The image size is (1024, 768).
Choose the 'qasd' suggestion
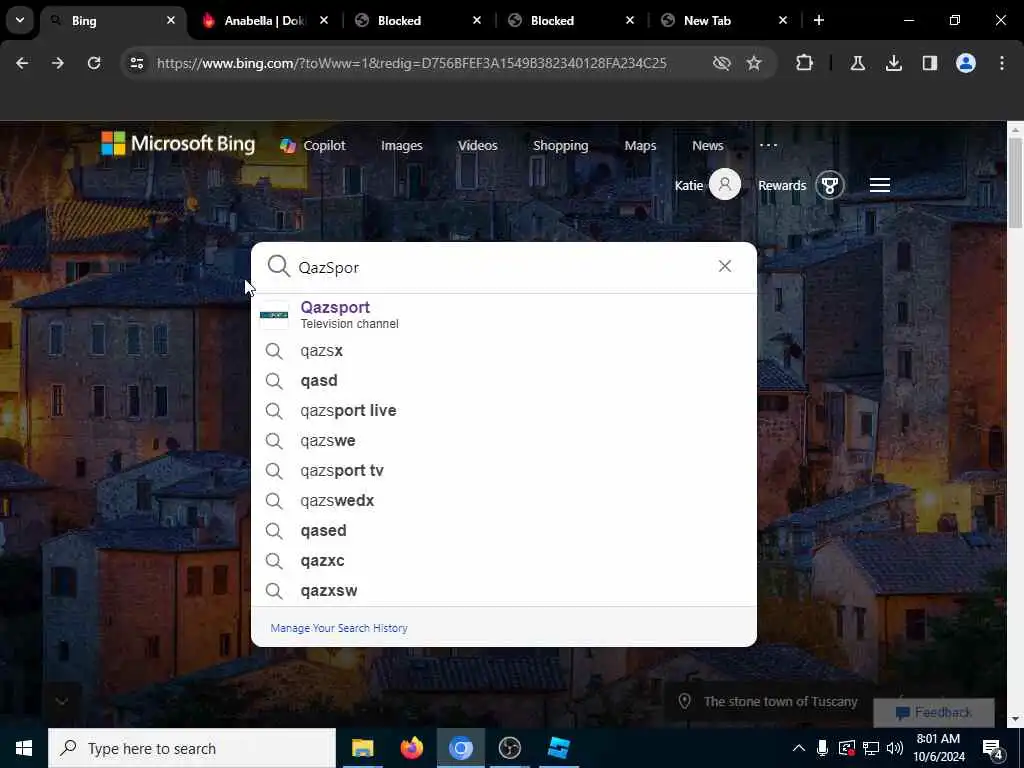pos(504,381)
